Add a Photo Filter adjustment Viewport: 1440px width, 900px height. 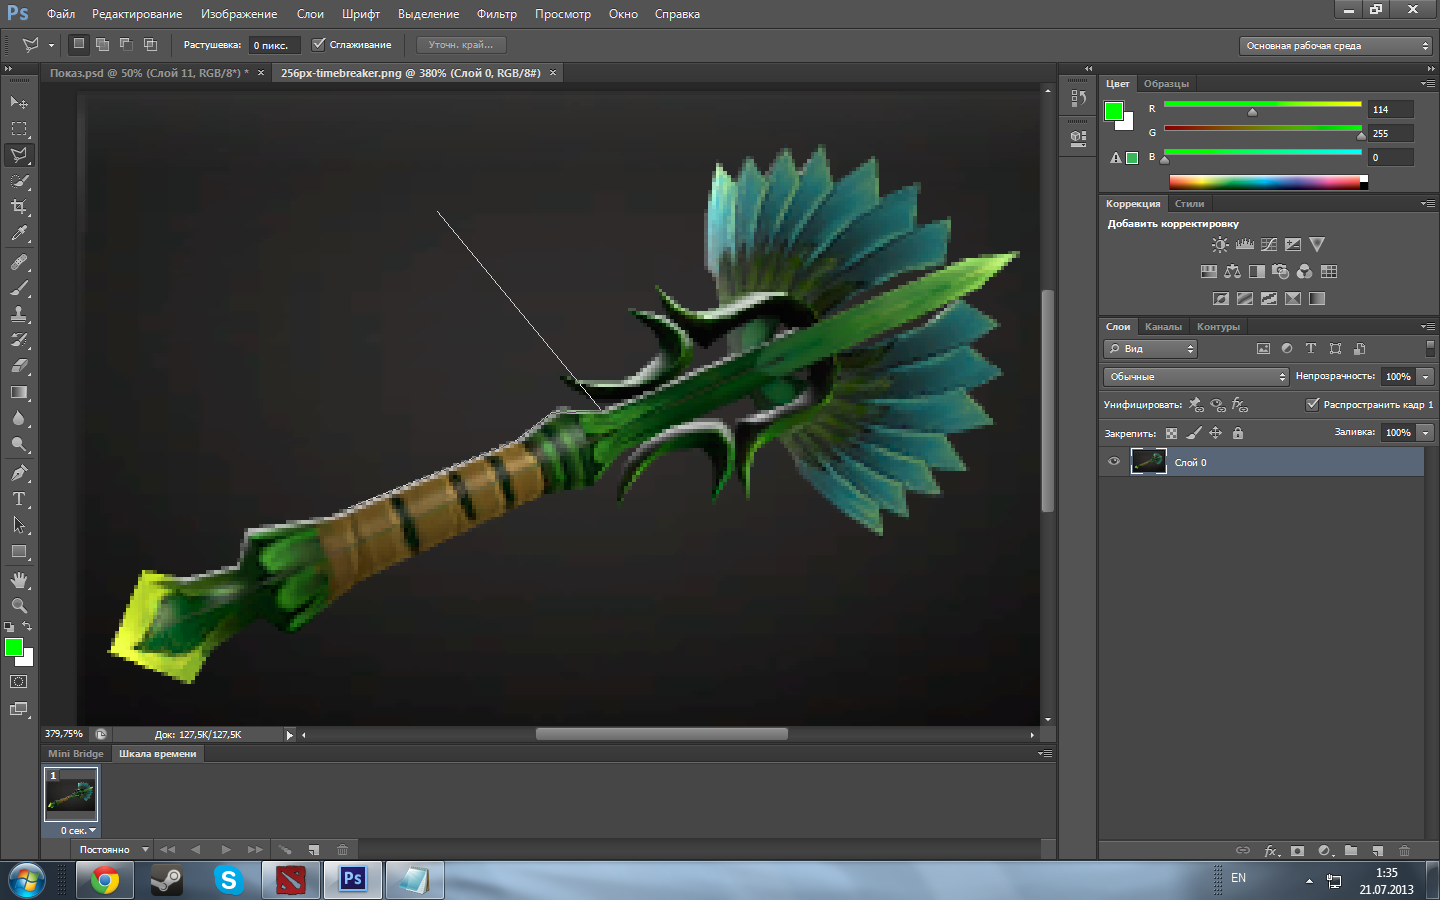click(1281, 271)
